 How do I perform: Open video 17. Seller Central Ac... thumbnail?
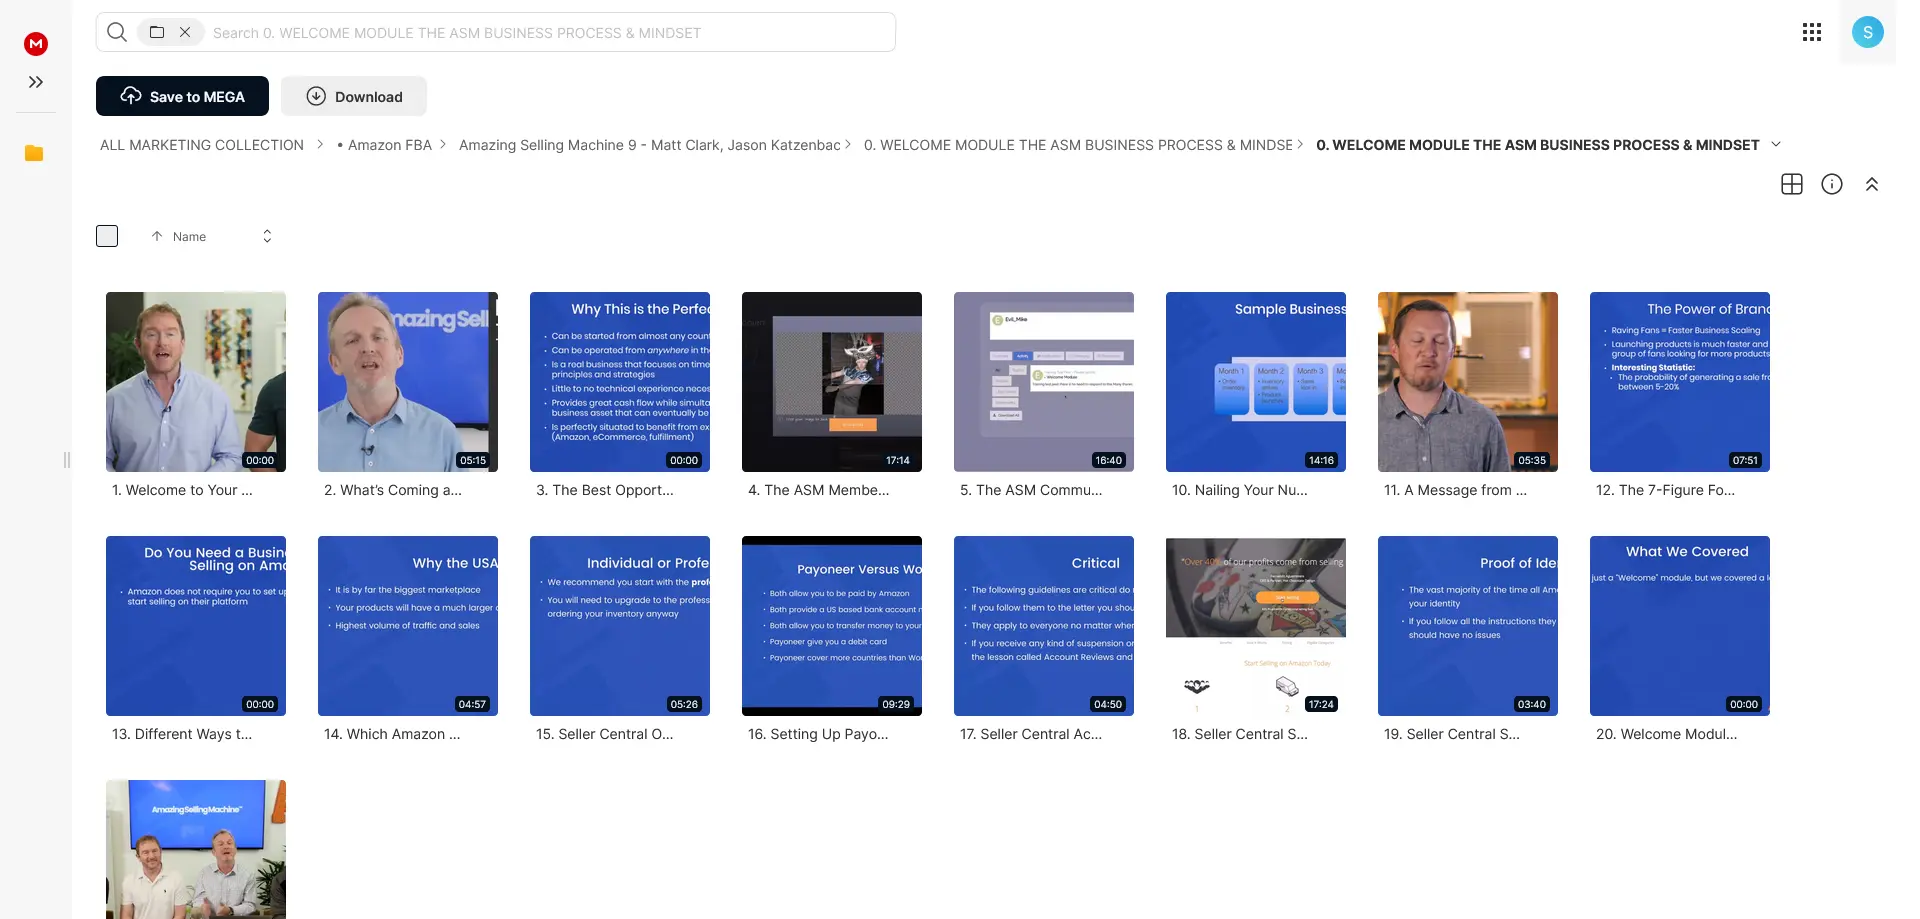(x=1044, y=626)
